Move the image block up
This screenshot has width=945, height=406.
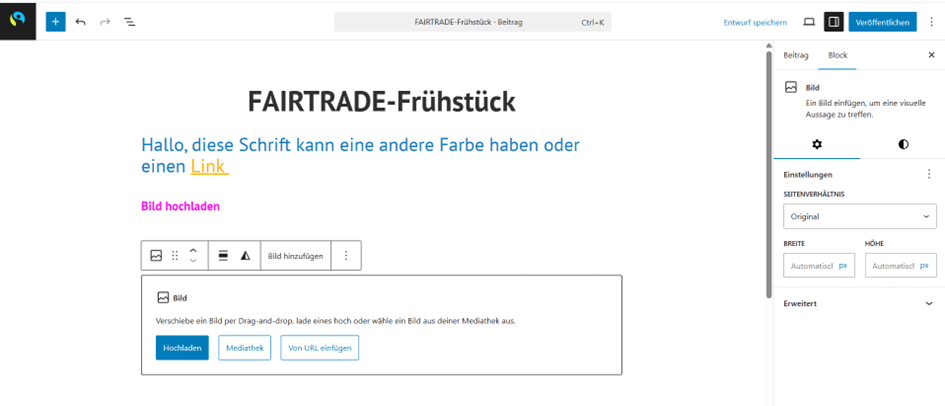193,250
